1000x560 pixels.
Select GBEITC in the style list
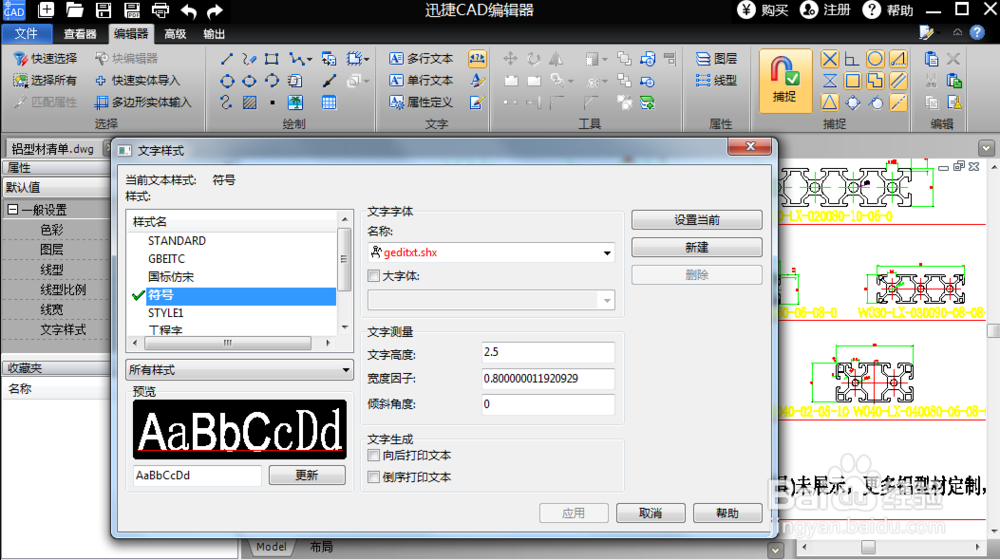coord(166,258)
